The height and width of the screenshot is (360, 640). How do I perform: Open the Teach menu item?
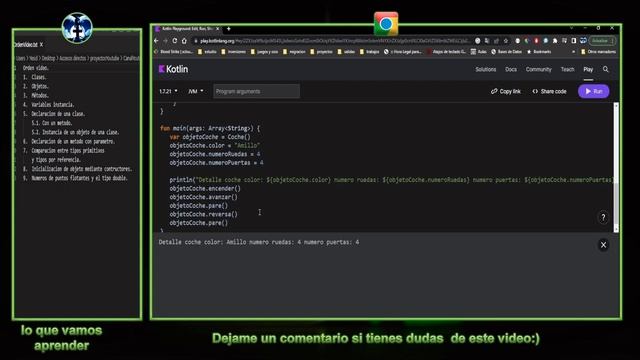(567, 69)
